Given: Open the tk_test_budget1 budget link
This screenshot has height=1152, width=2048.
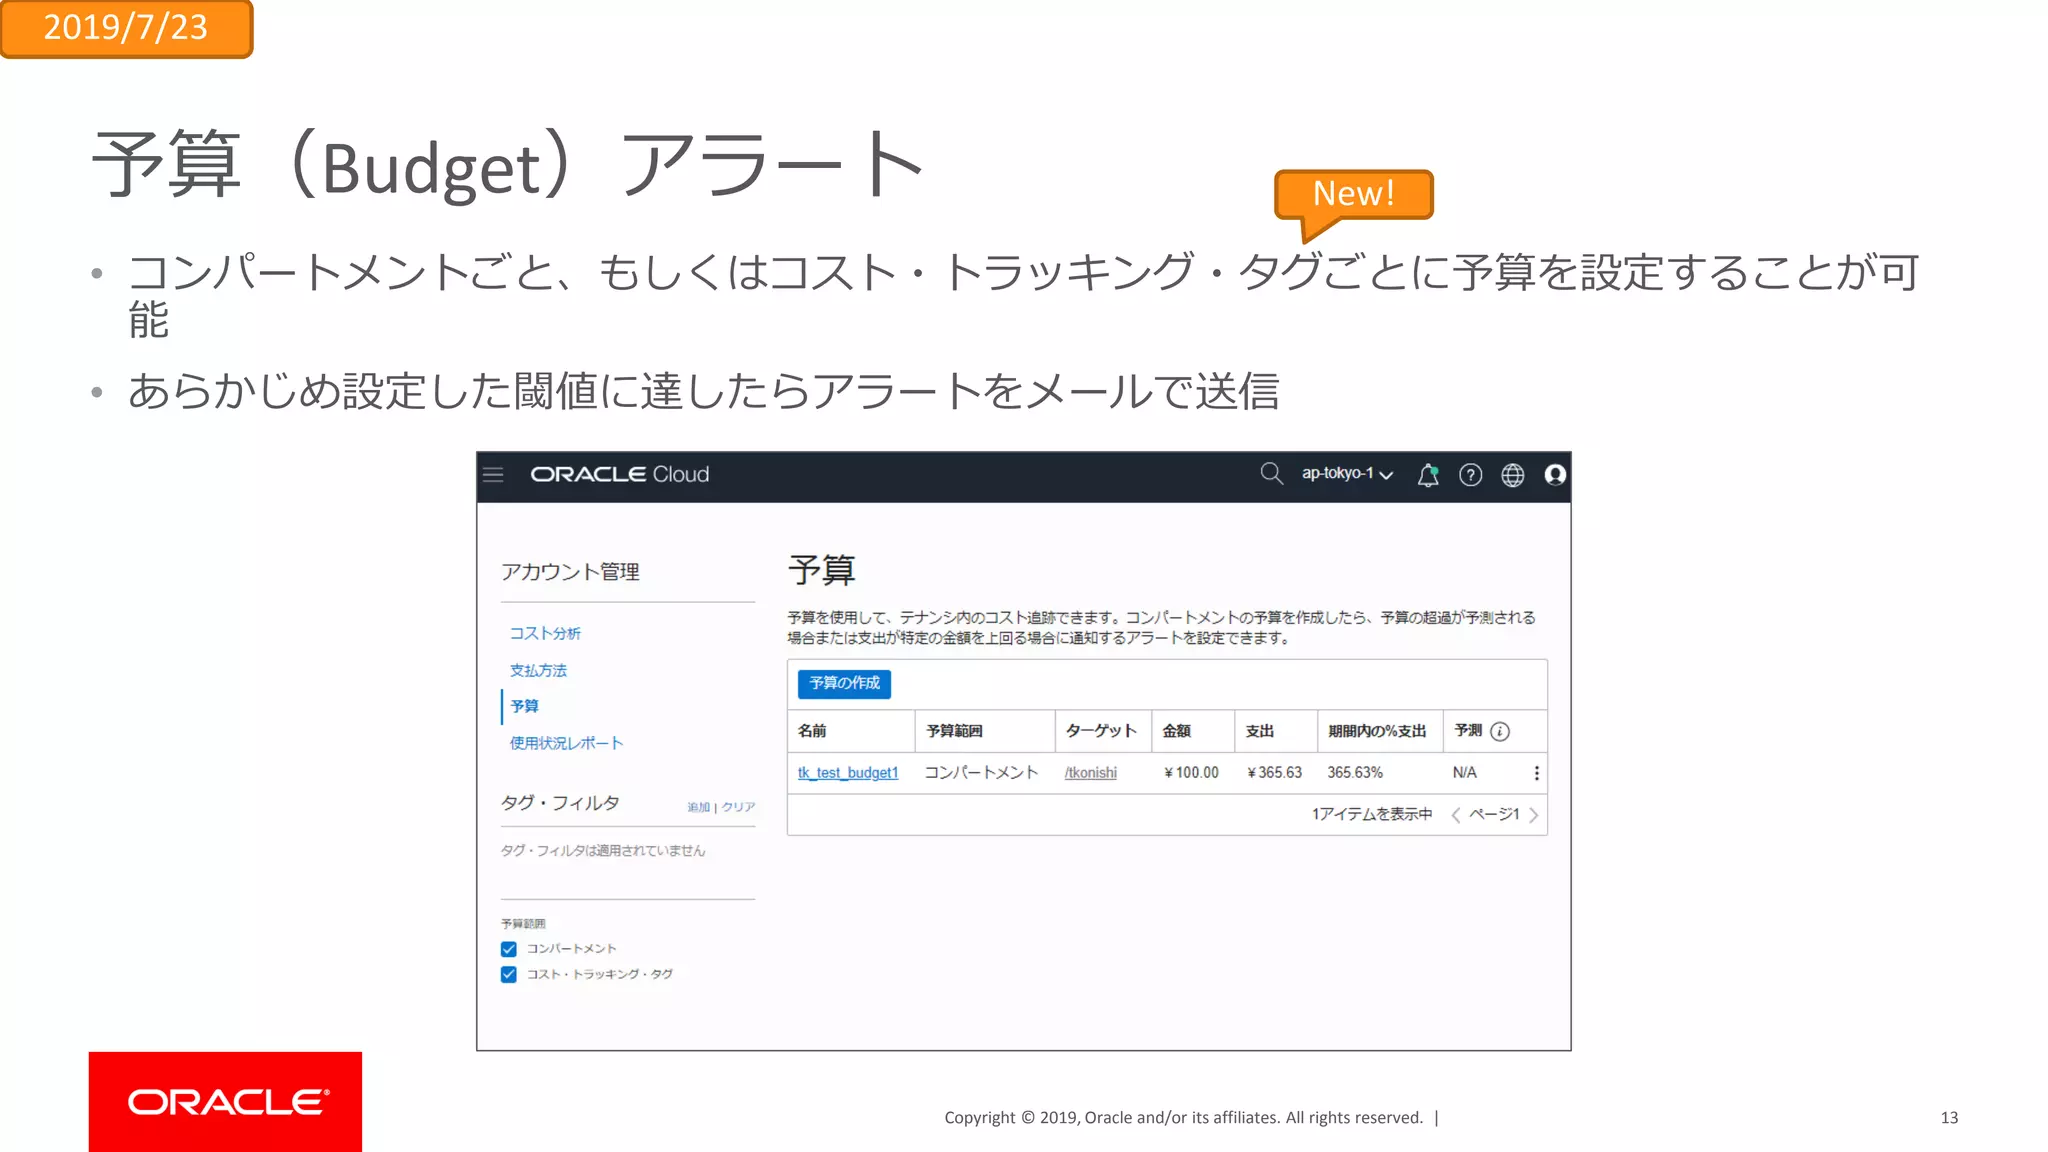Looking at the screenshot, I should (848, 773).
